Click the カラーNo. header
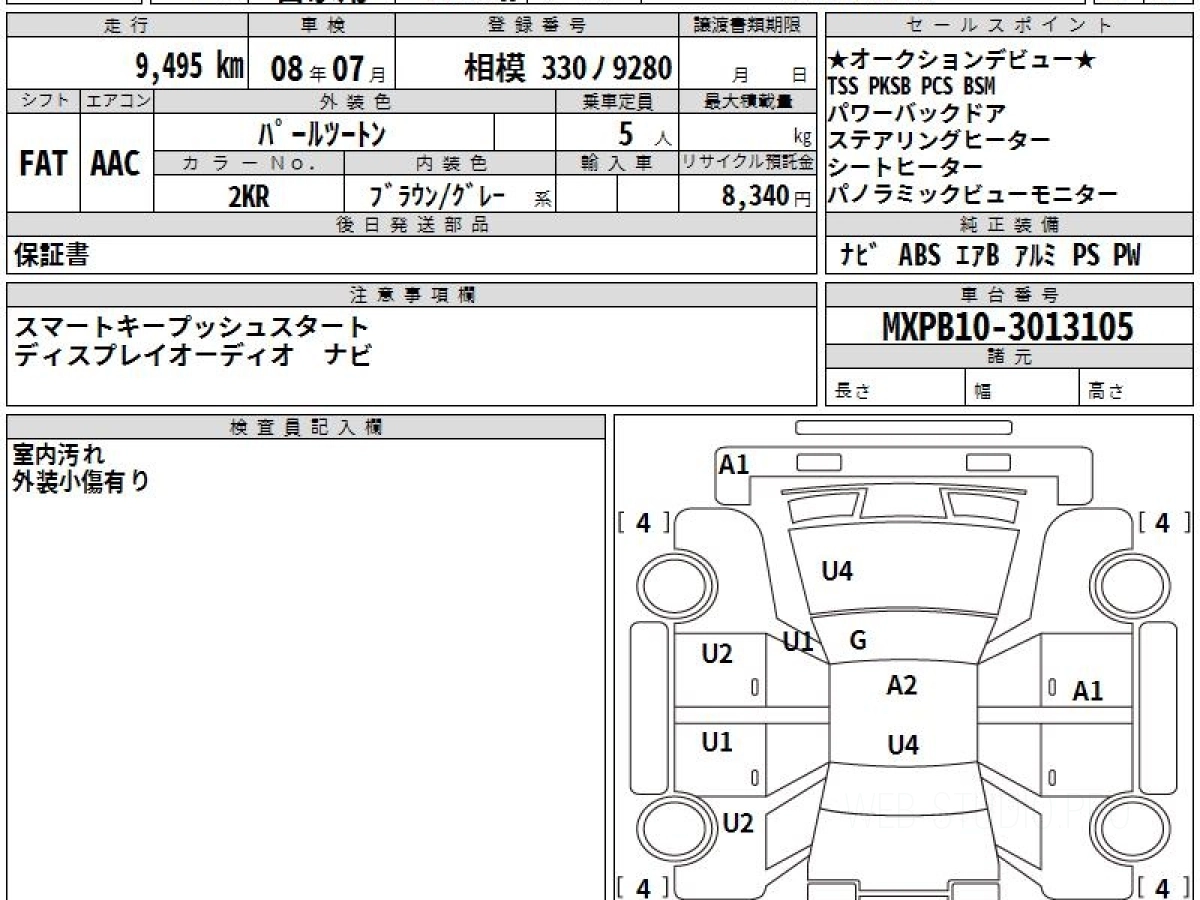Viewport: 1200px width, 900px height. (x=249, y=163)
